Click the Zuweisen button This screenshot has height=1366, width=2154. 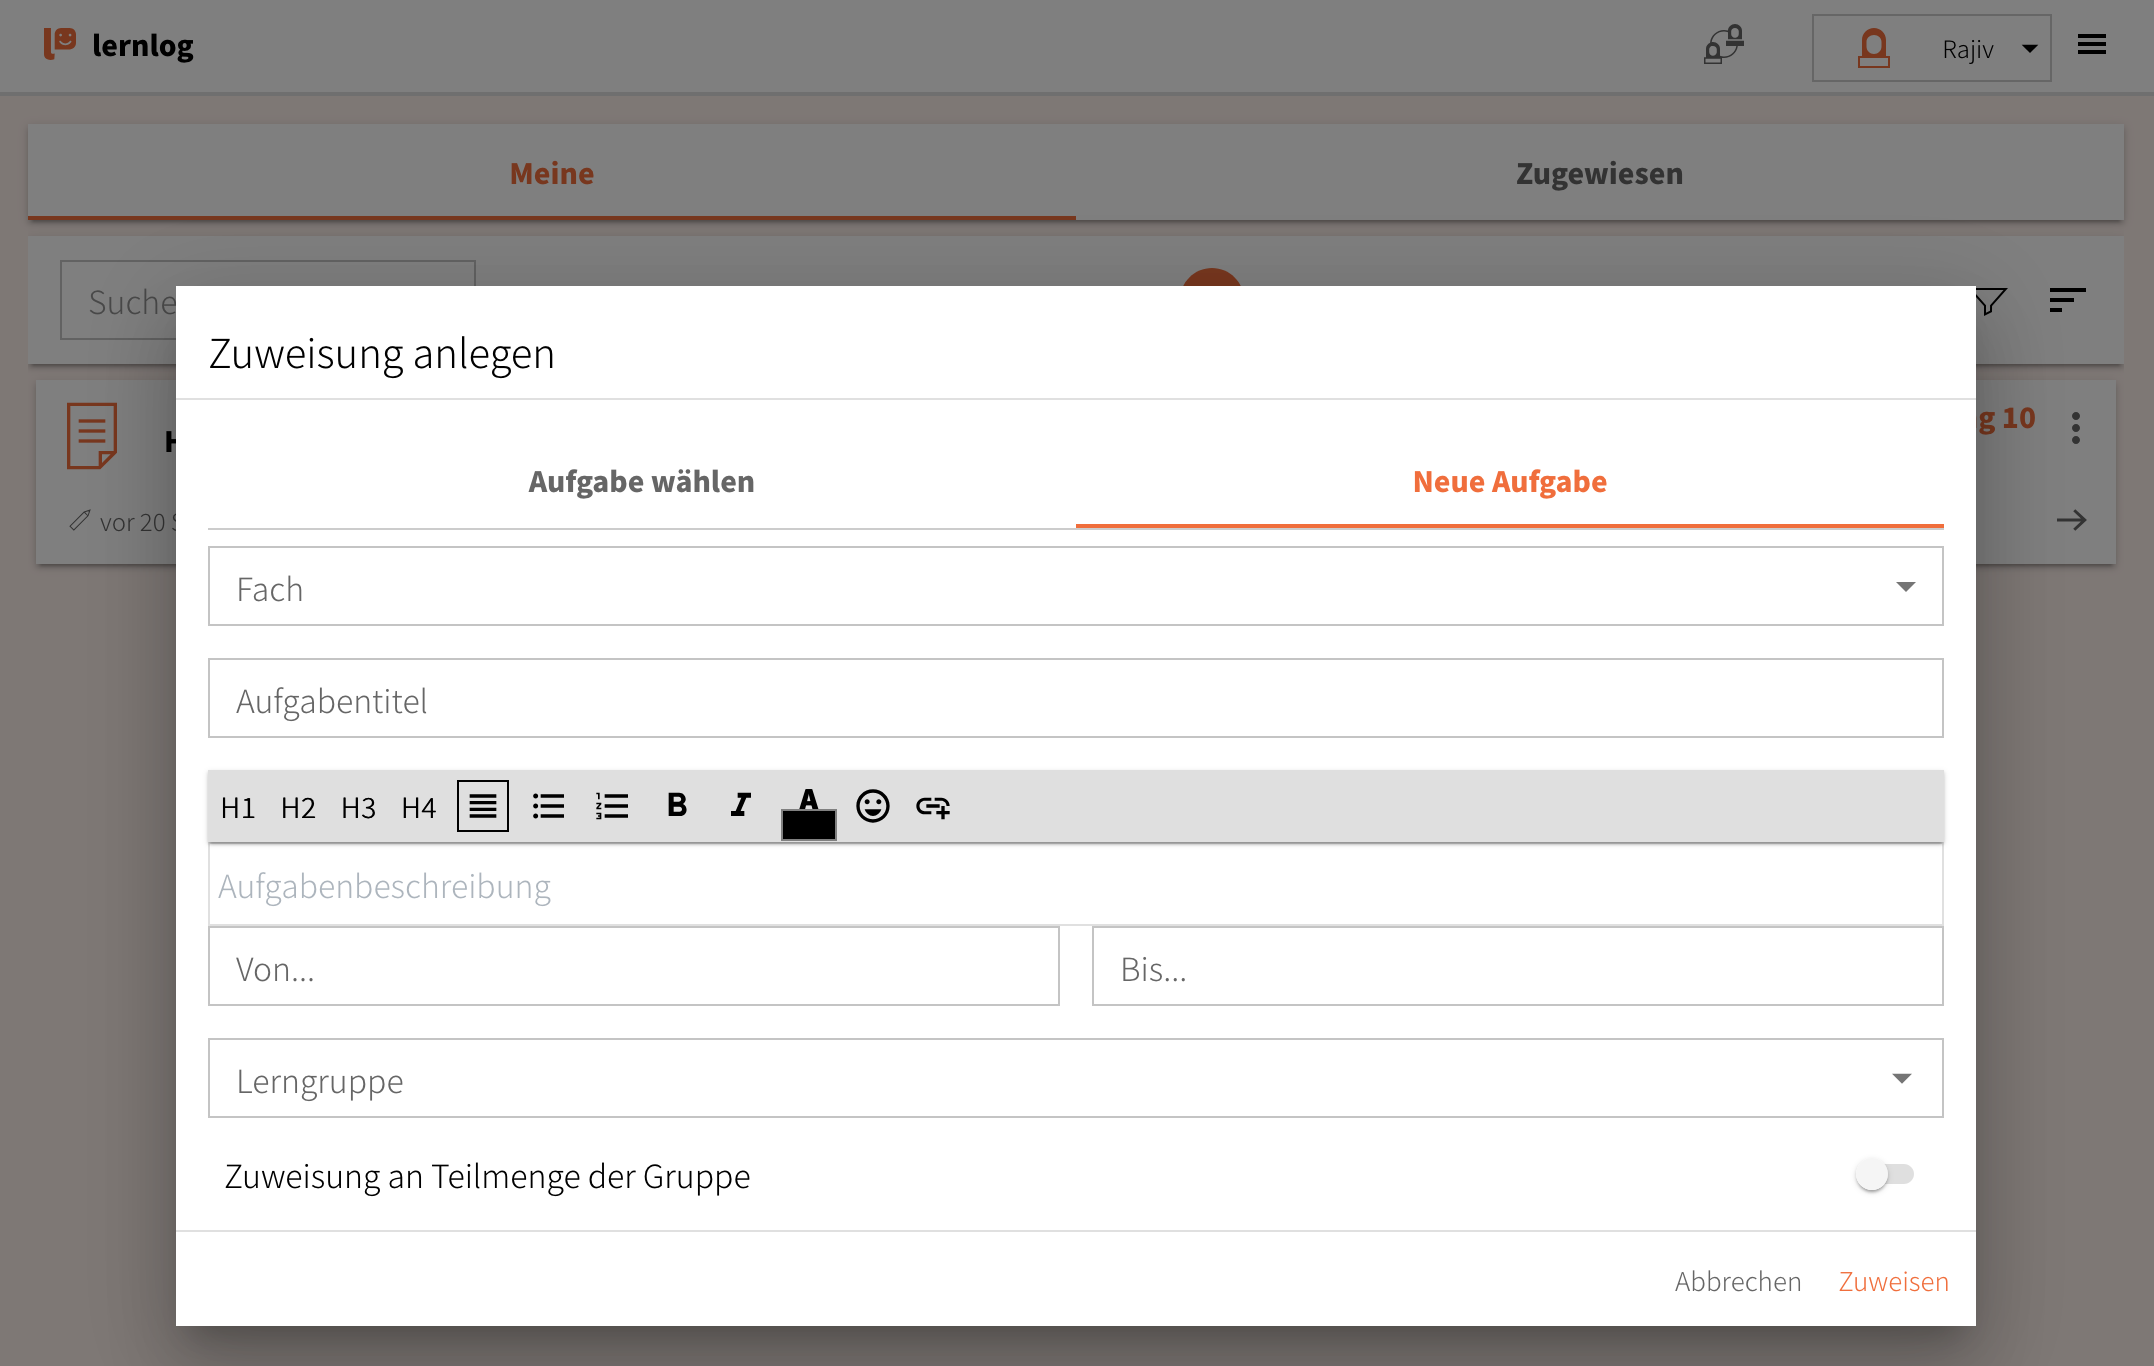tap(1893, 1281)
